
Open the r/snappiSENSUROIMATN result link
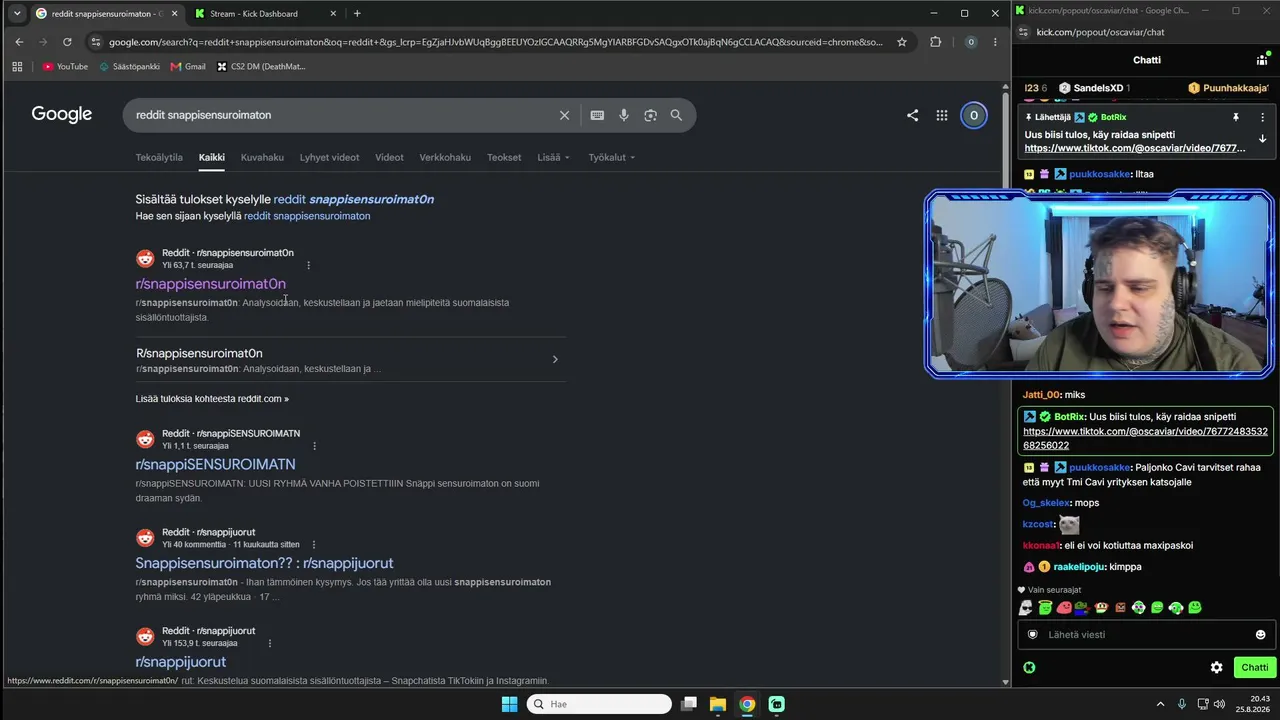pos(216,464)
